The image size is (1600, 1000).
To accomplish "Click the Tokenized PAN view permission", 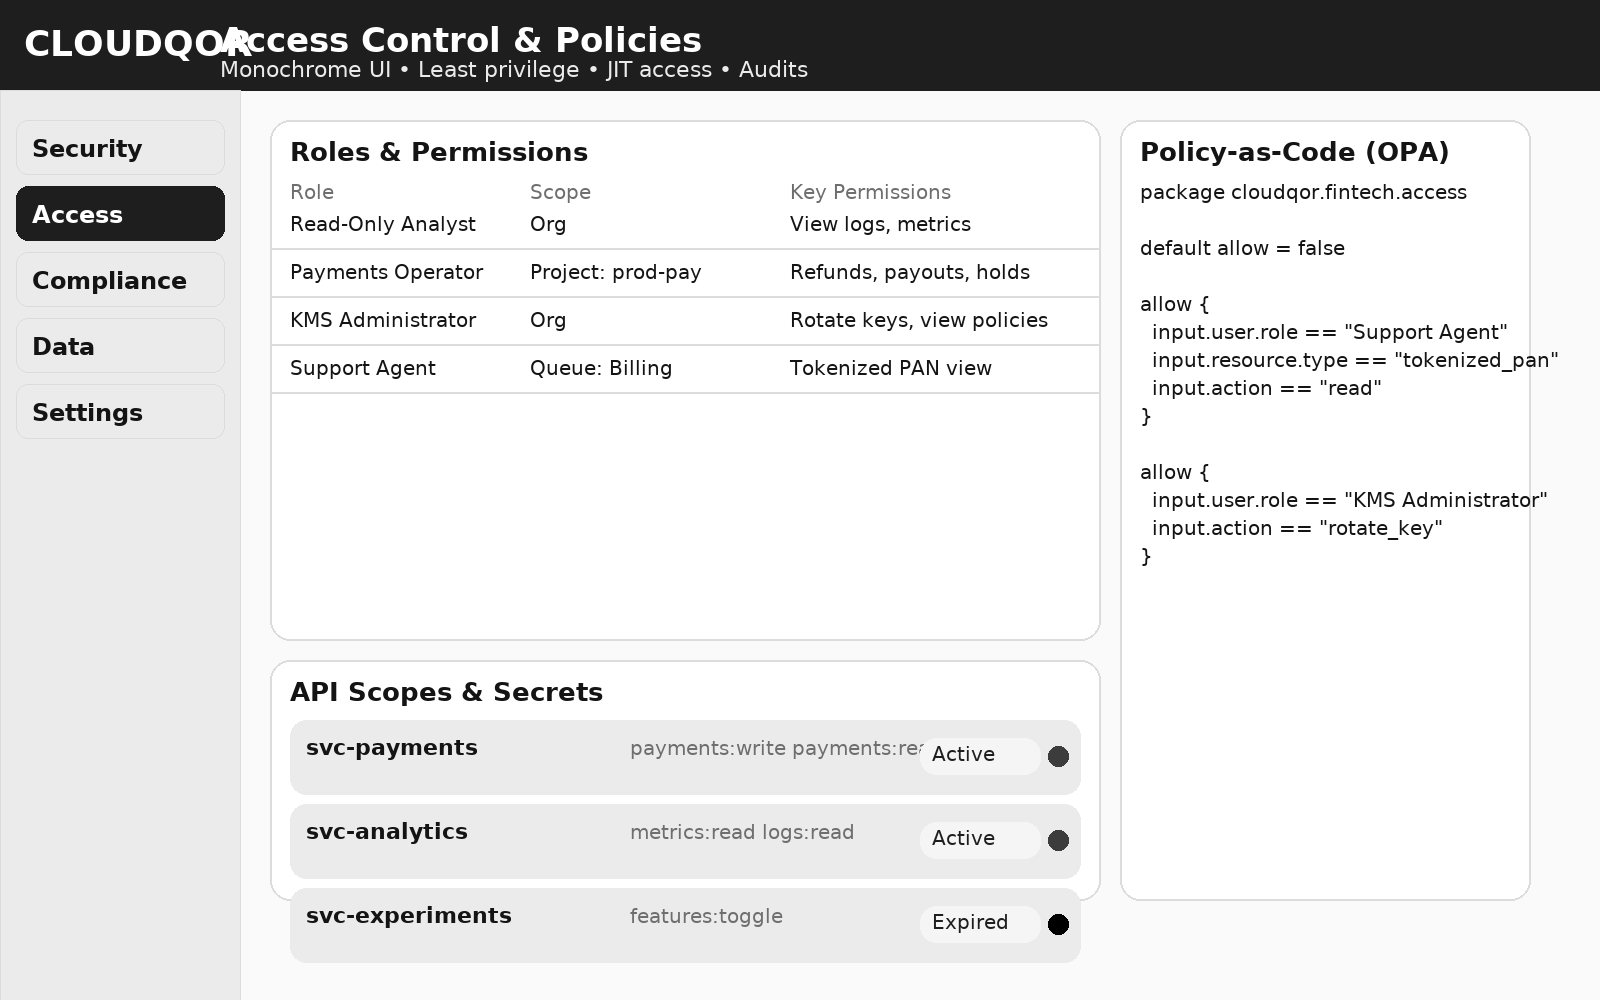I will (891, 368).
